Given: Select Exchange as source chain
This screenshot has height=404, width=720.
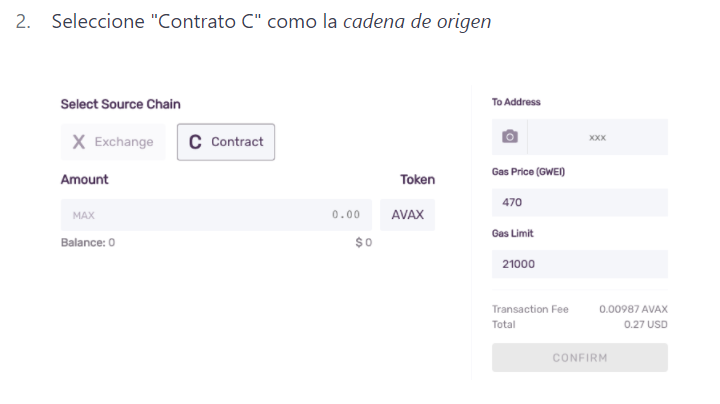Looking at the screenshot, I should tap(113, 142).
